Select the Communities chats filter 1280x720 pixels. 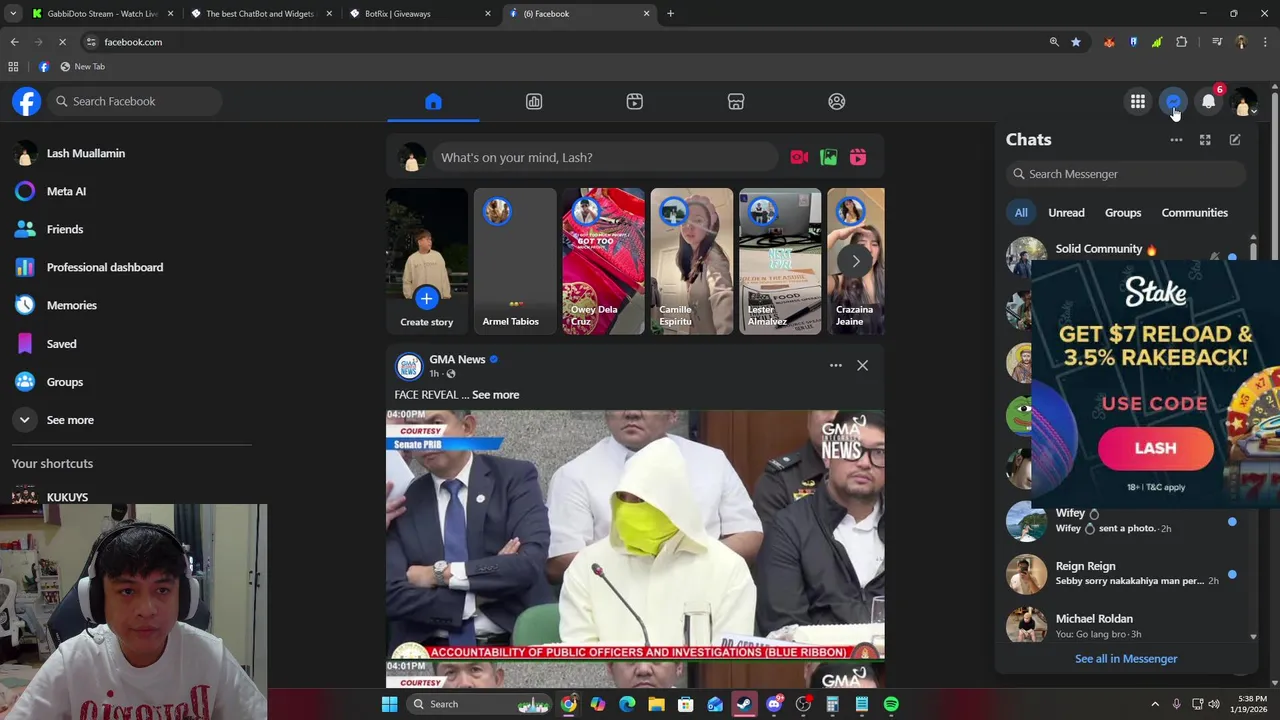[x=1195, y=212]
